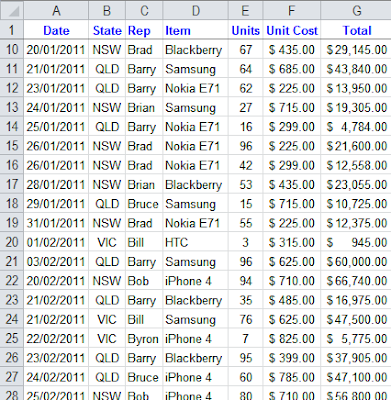Image resolution: width=391 pixels, height=400 pixels.
Task: Select cell with total $37,905.00
Action: [356, 358]
